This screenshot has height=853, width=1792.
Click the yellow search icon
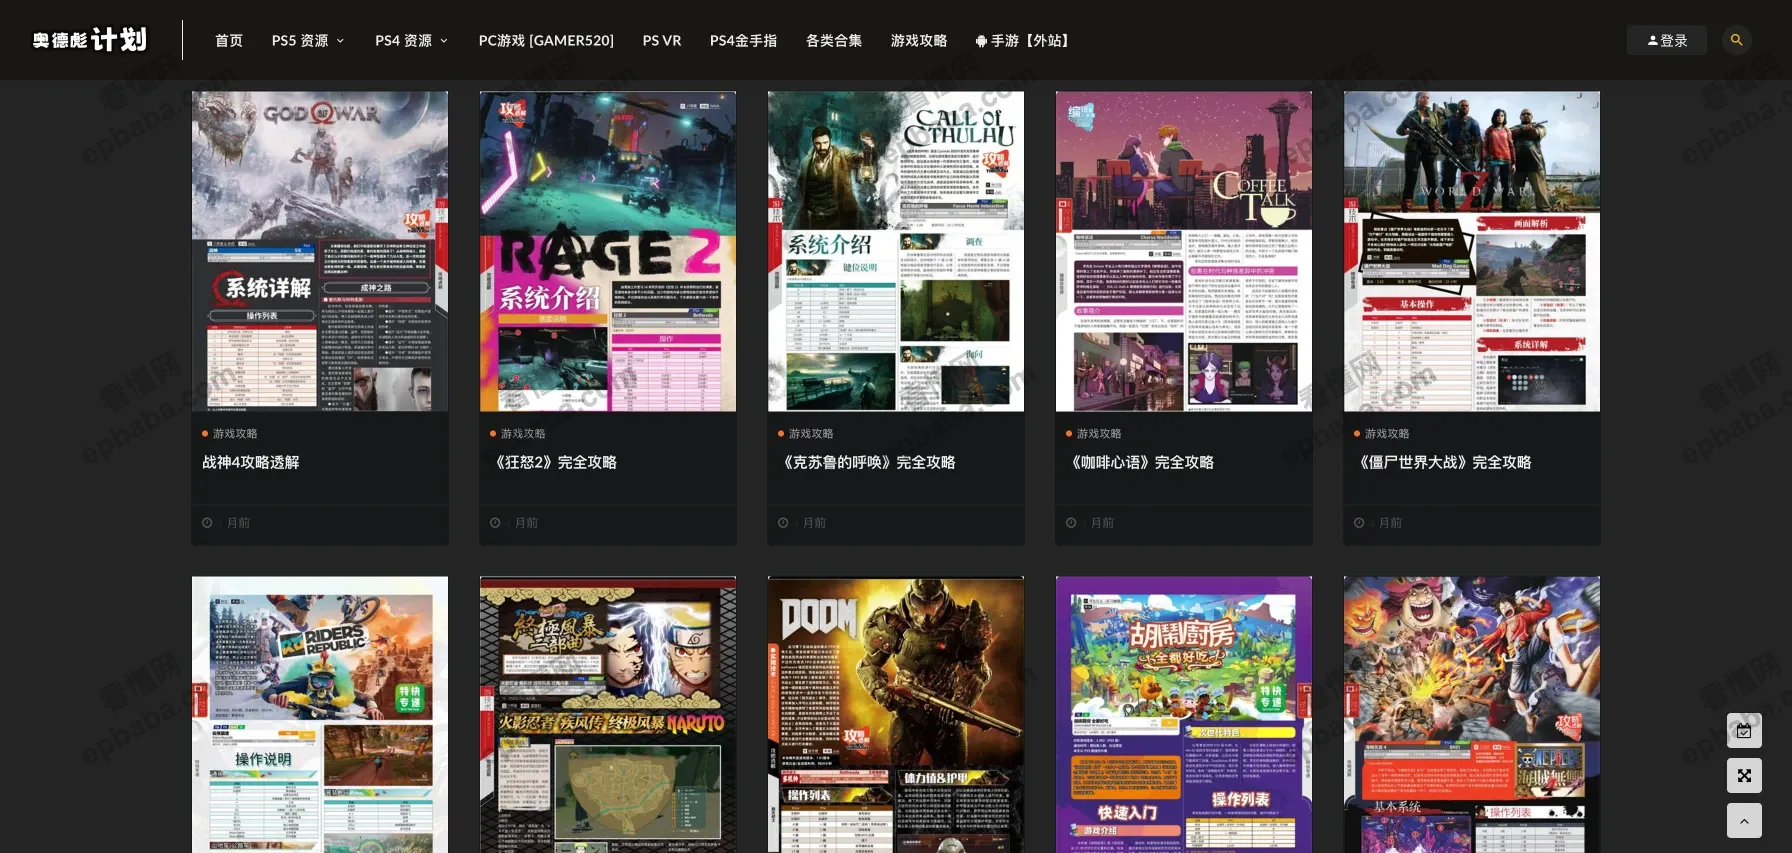point(1736,40)
